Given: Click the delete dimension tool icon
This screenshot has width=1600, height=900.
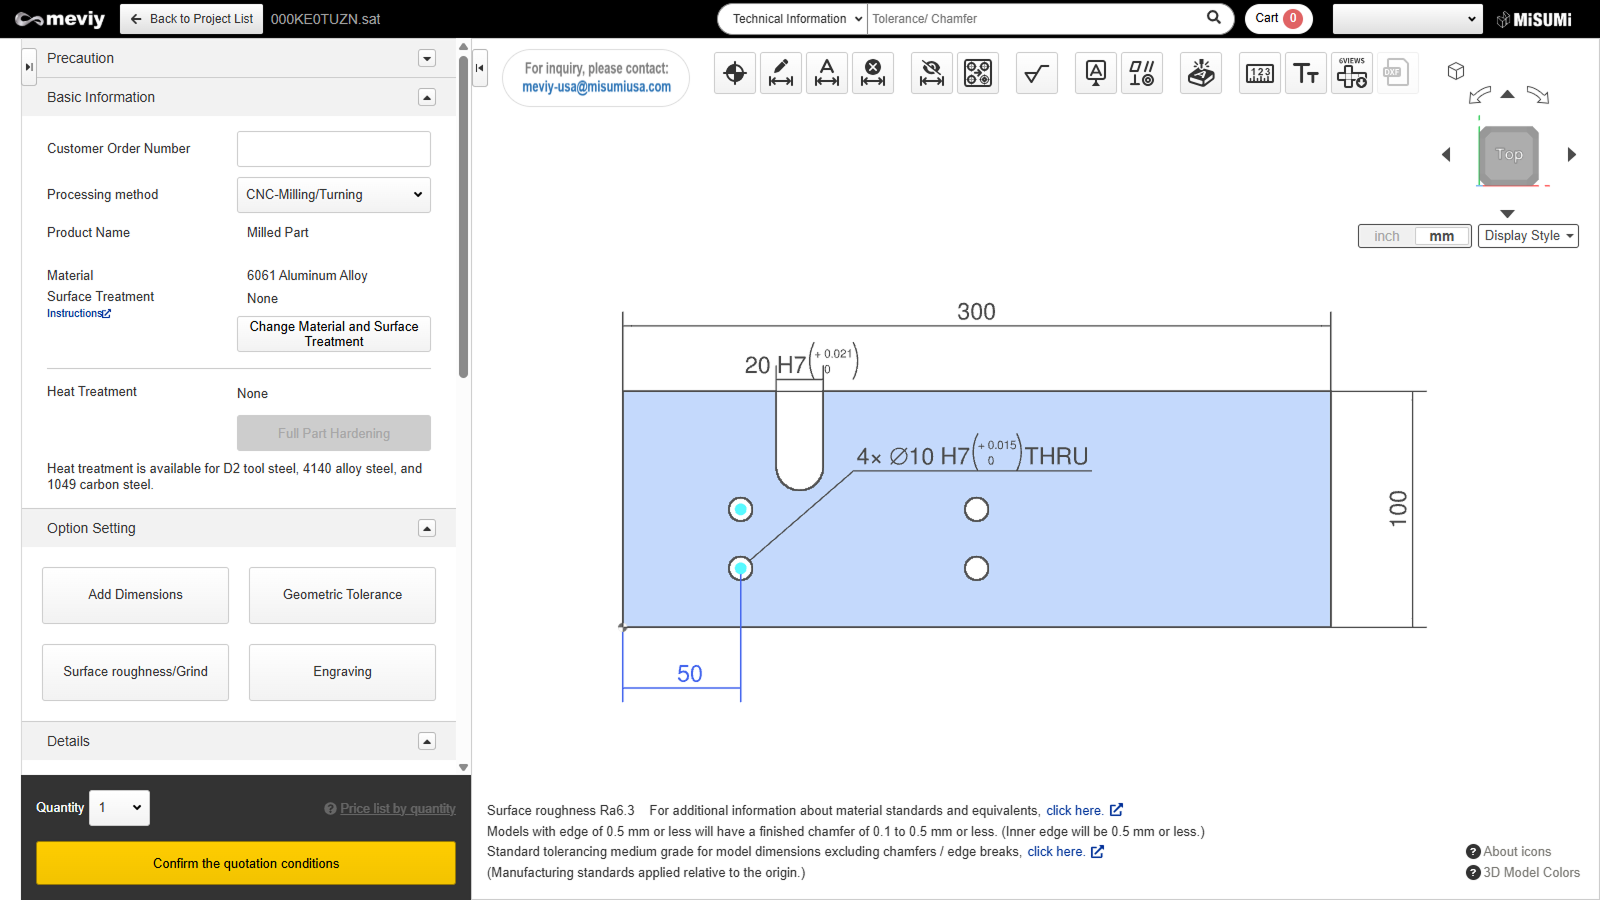Looking at the screenshot, I should coord(873,73).
